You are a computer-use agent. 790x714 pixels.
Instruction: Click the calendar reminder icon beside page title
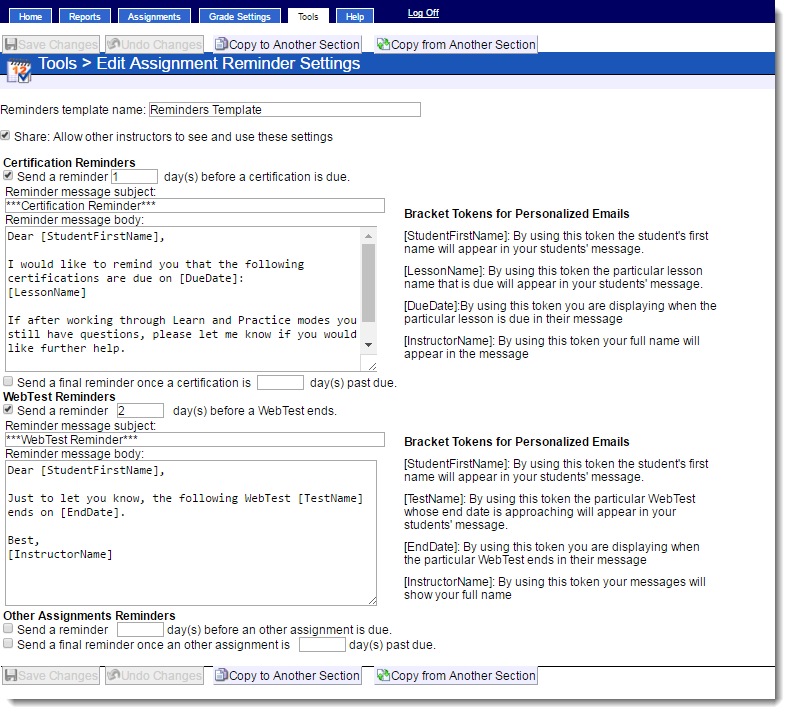20,70
